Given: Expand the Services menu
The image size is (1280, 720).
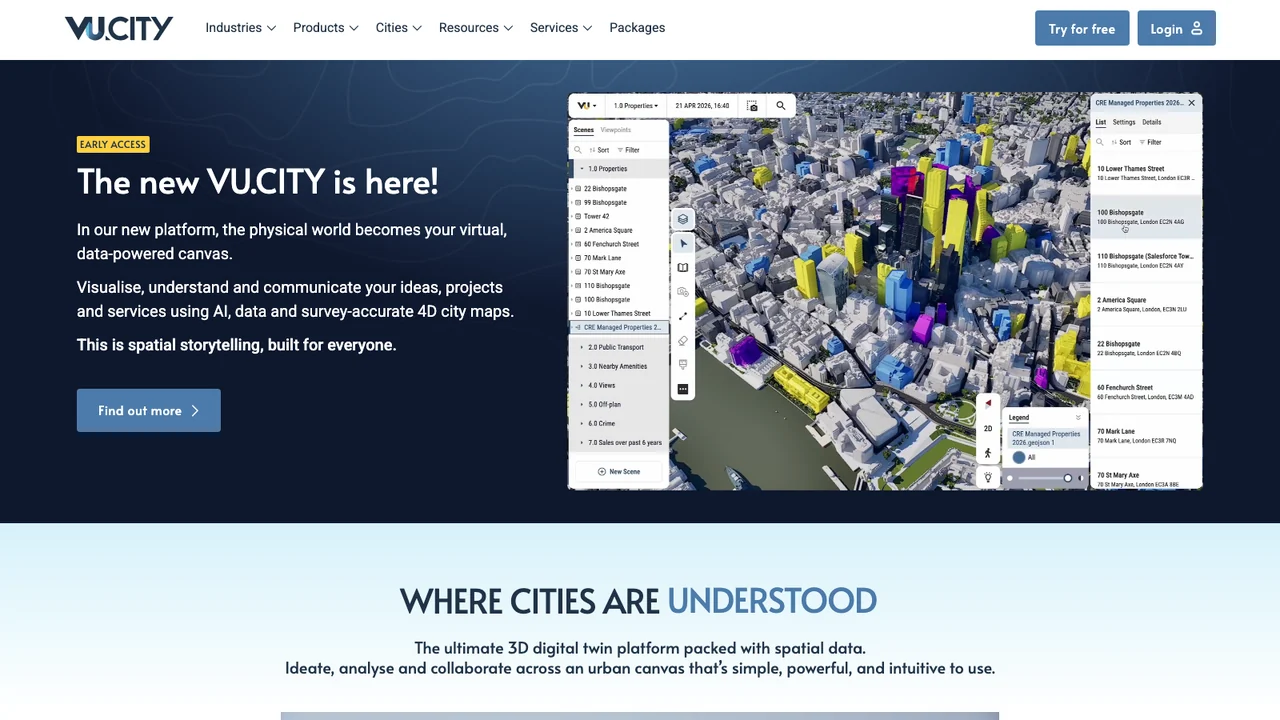Looking at the screenshot, I should (x=560, y=28).
